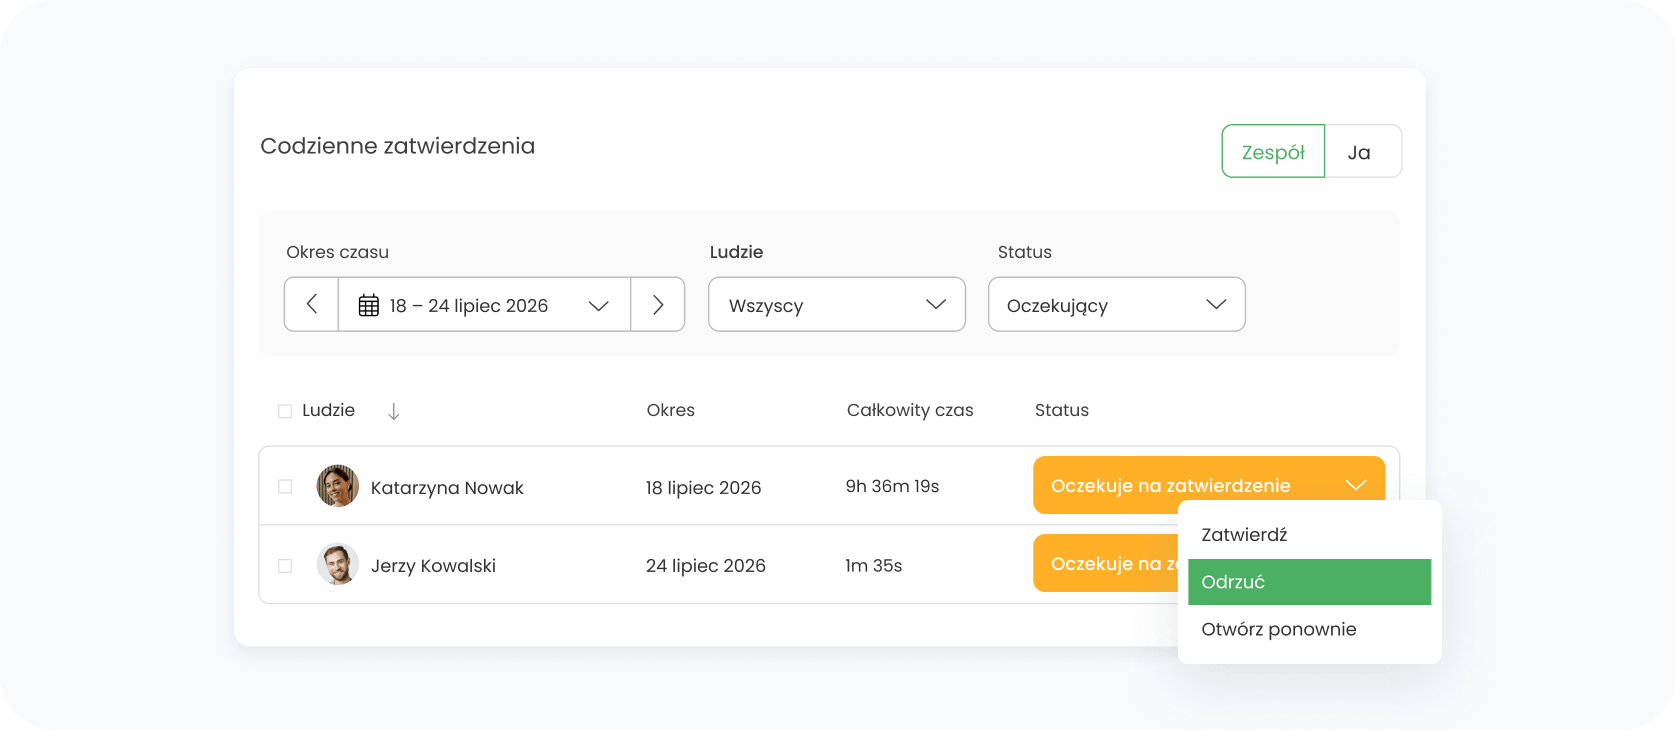The height and width of the screenshot is (730, 1676).
Task: Click the calendar icon in date picker
Action: 369,306
